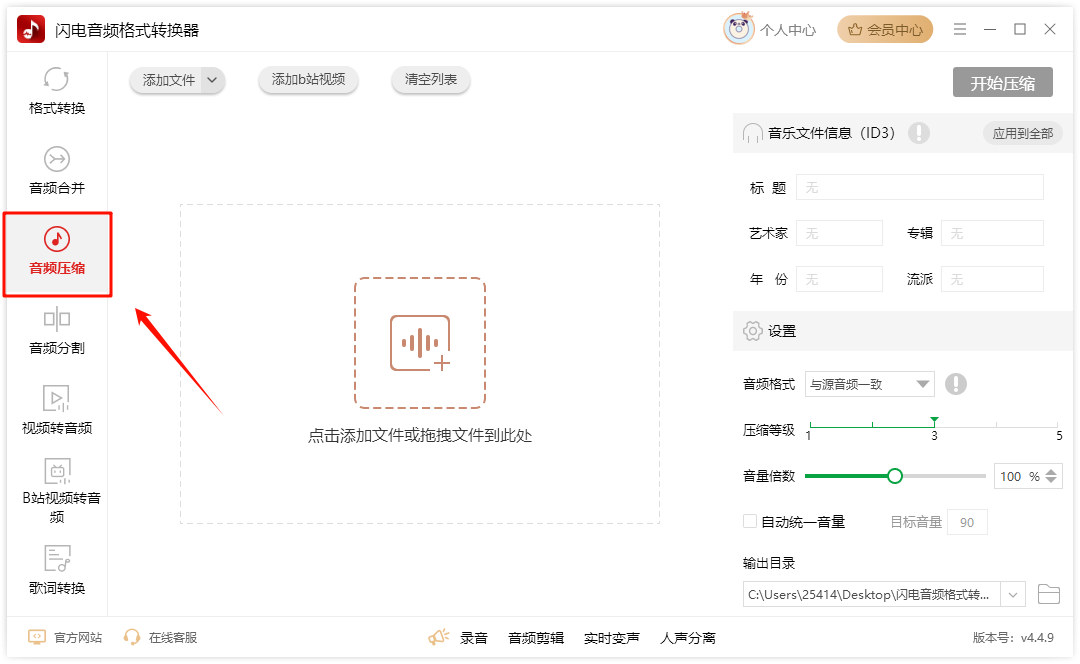Set 压缩等级 slider to level 5

pyautogui.click(x=1057, y=426)
